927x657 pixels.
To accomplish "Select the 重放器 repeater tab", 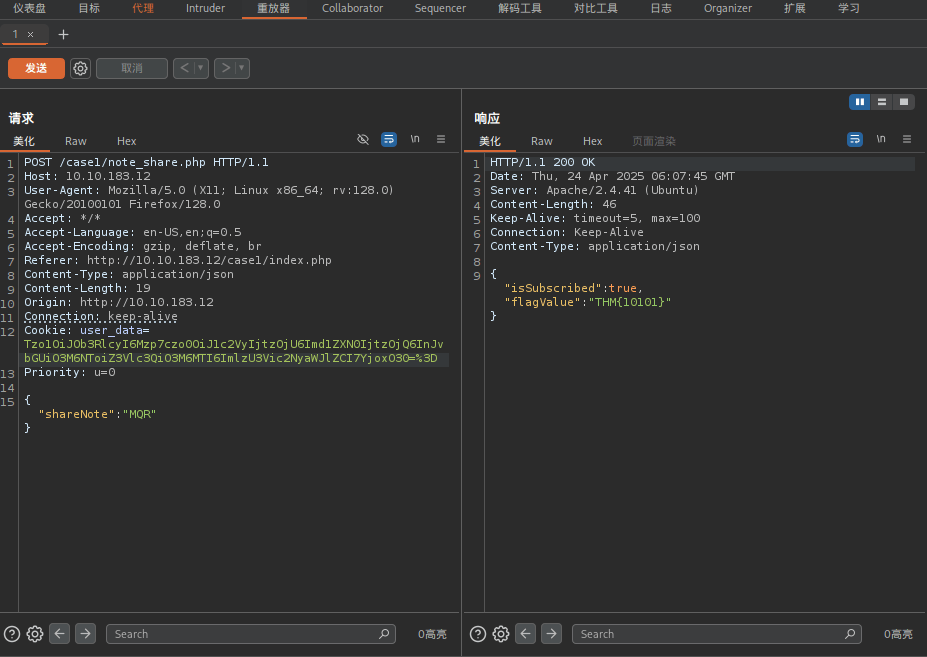I will (x=274, y=8).
